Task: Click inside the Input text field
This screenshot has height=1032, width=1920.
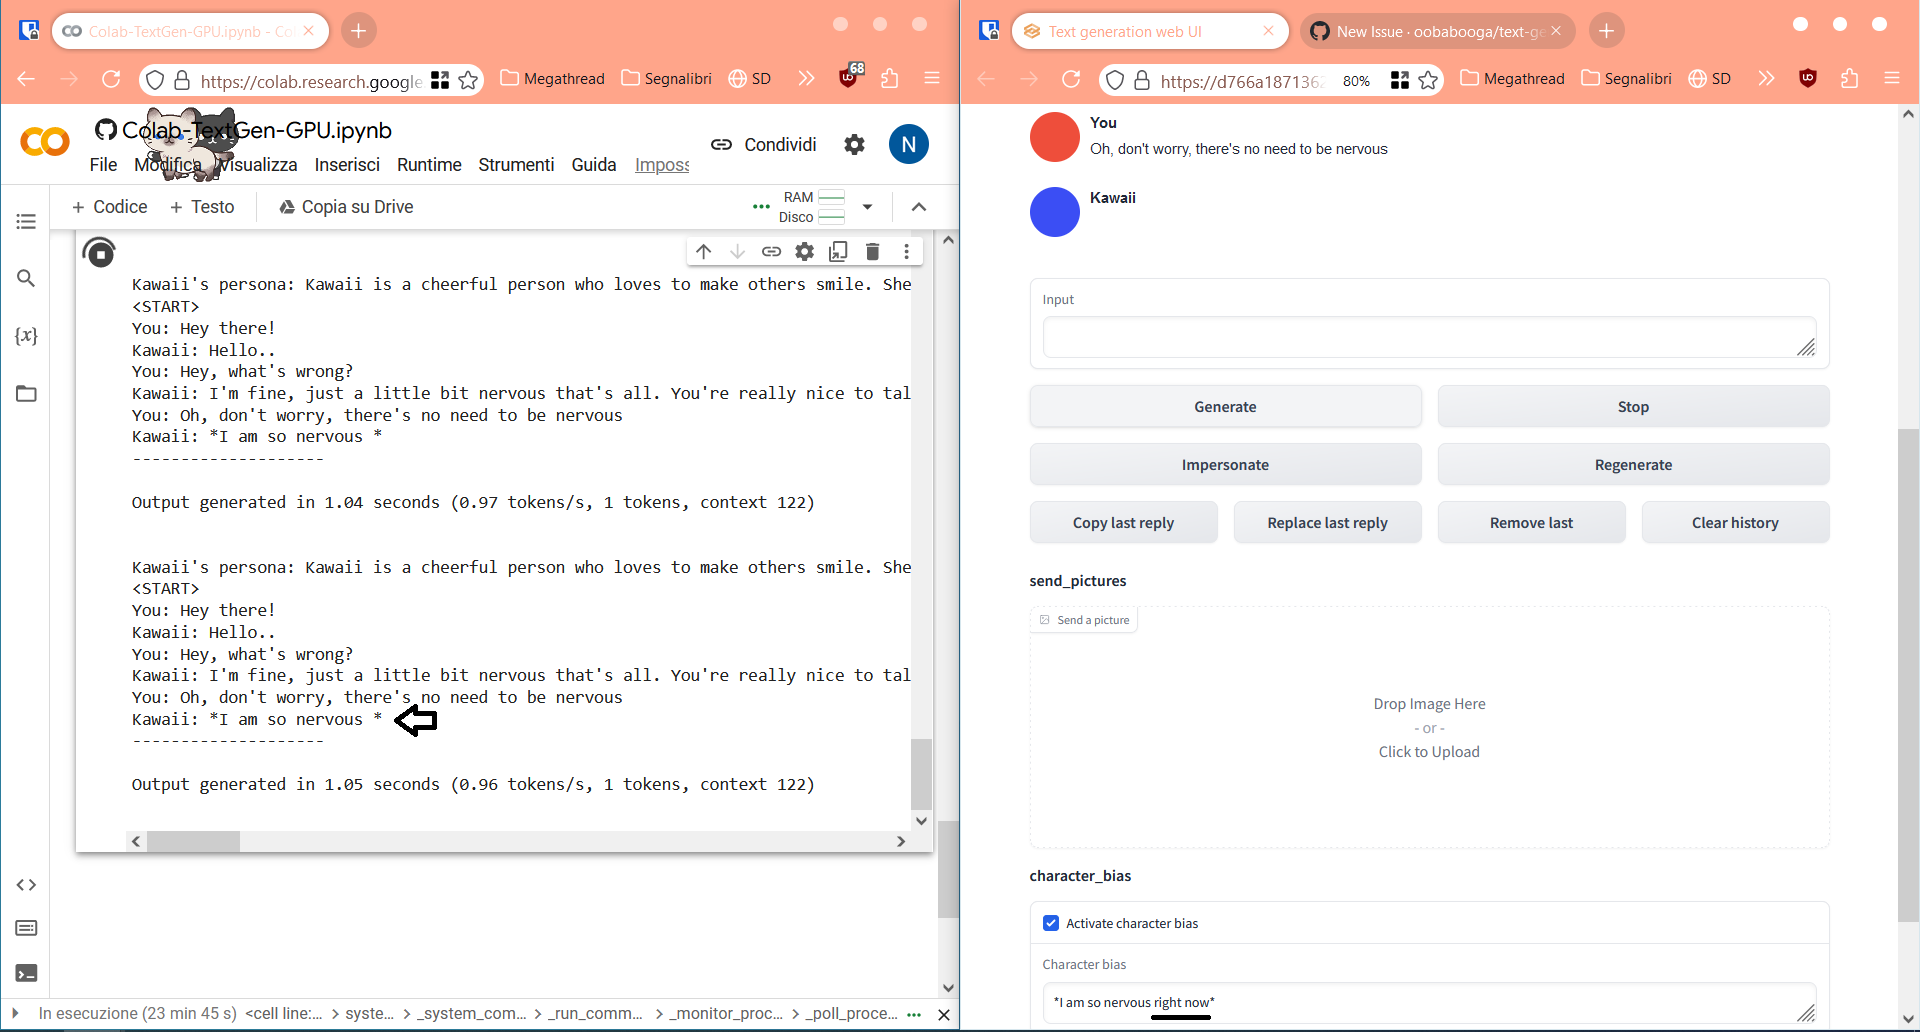Action: click(1428, 337)
